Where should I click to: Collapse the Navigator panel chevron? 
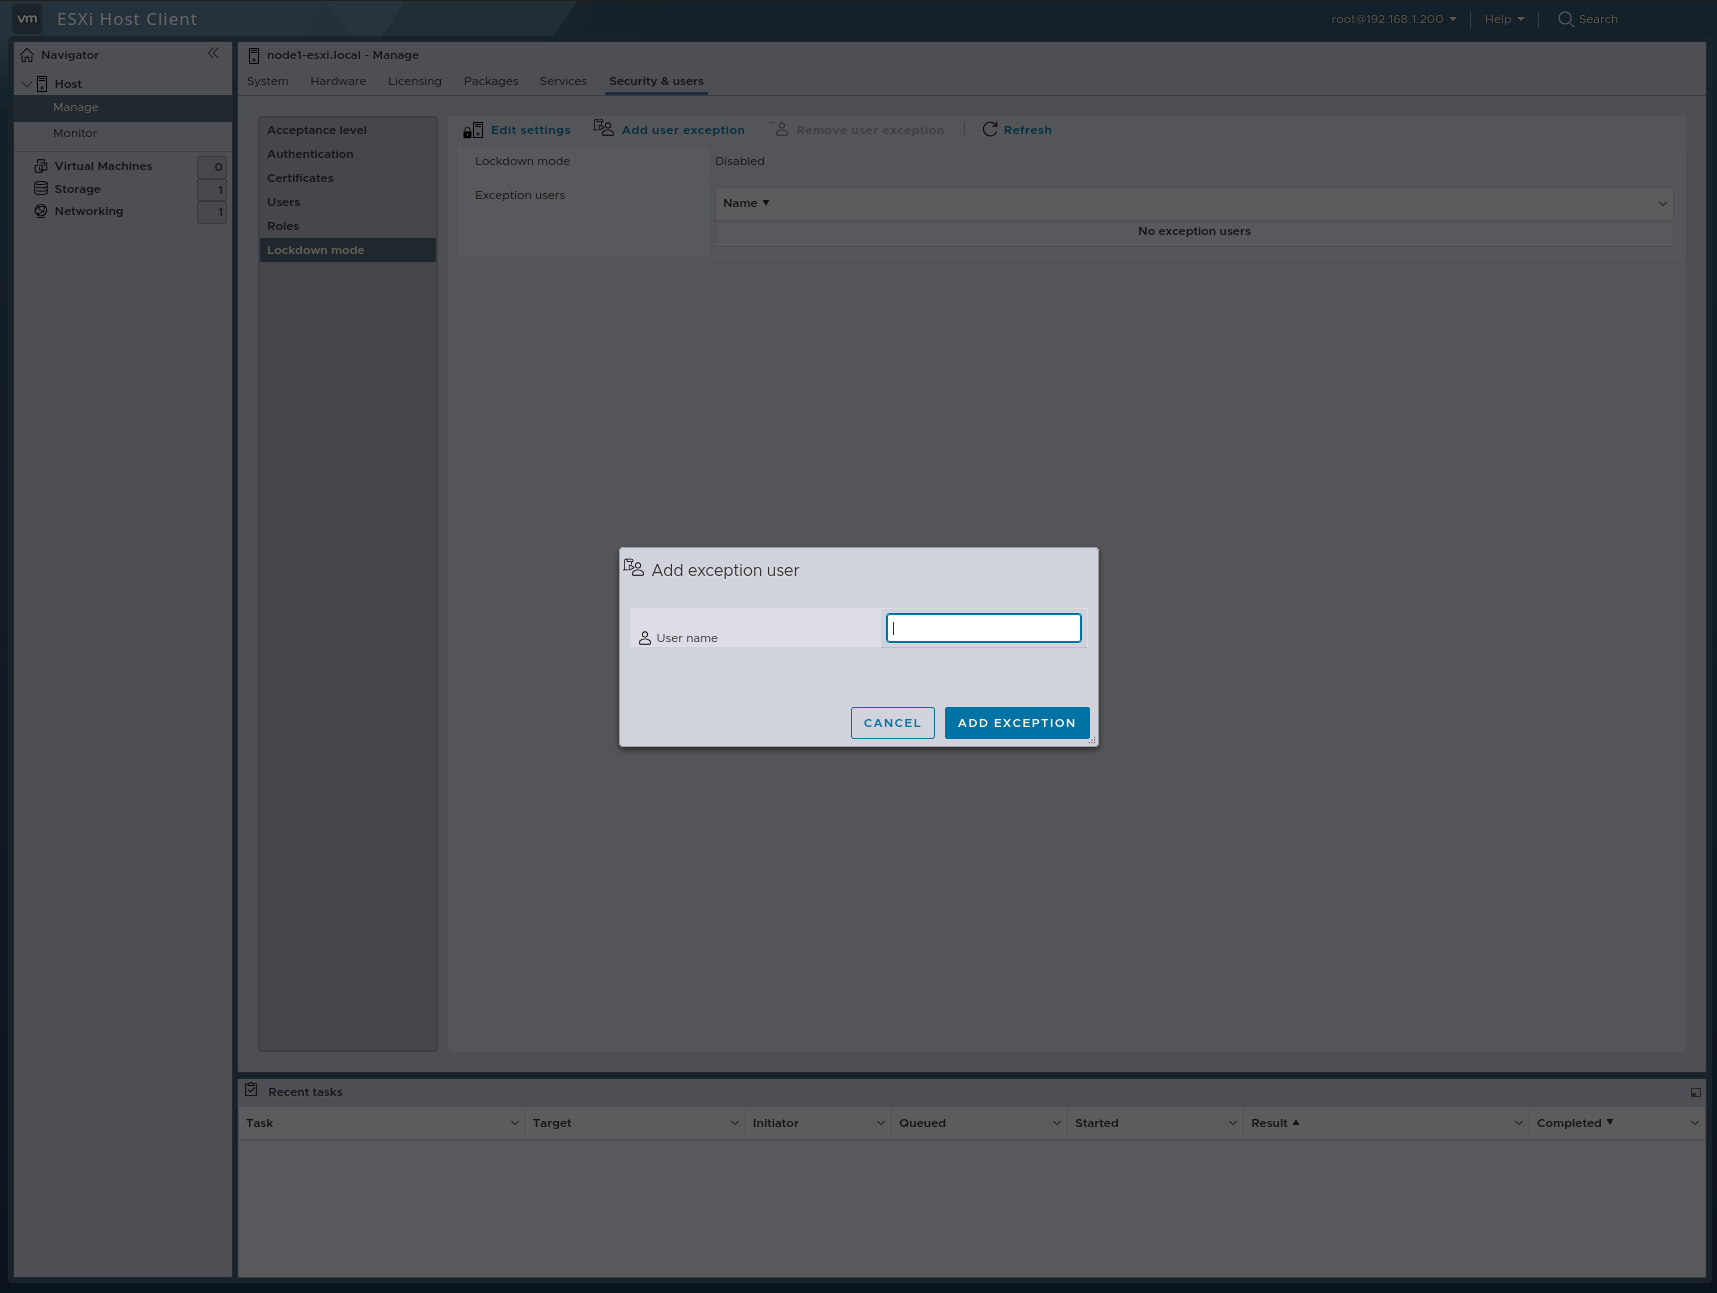[214, 53]
